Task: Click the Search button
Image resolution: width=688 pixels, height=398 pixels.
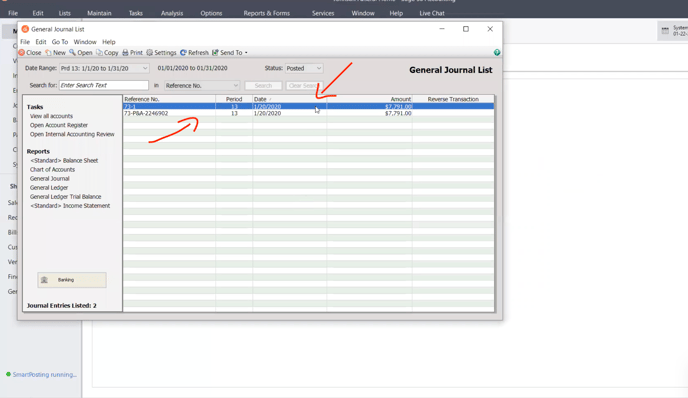Action: [x=263, y=86]
